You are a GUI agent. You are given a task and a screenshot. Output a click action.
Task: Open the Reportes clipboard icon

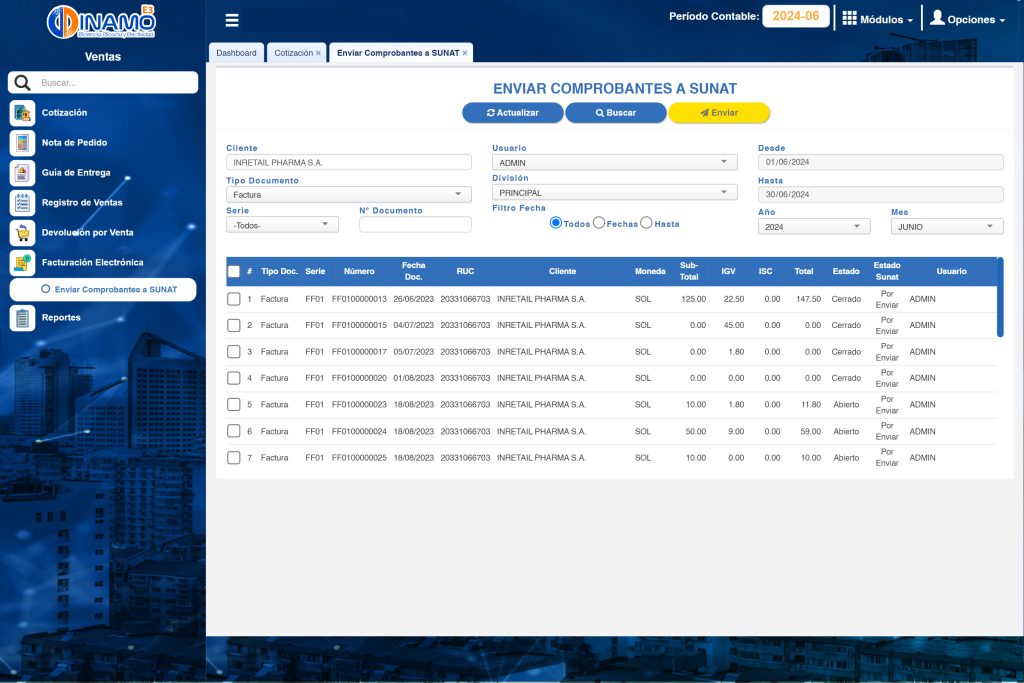click(22, 318)
